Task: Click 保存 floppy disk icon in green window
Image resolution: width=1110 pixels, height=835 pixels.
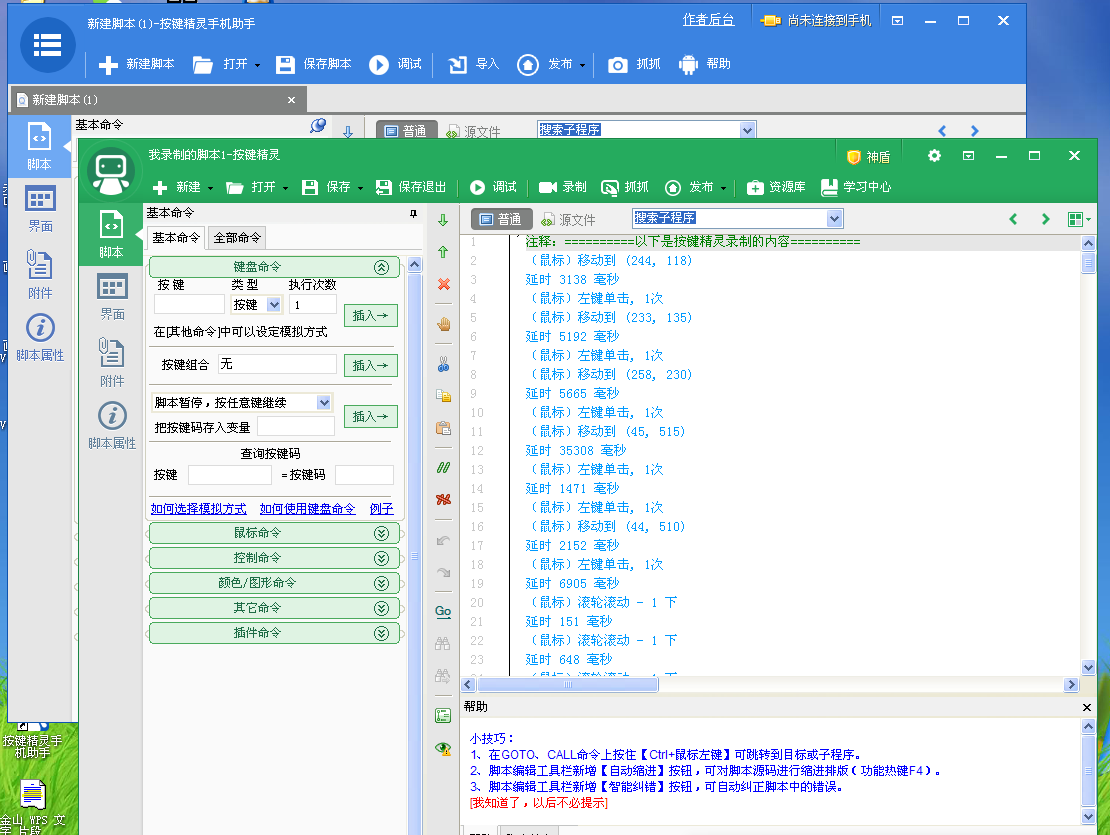Action: 309,188
